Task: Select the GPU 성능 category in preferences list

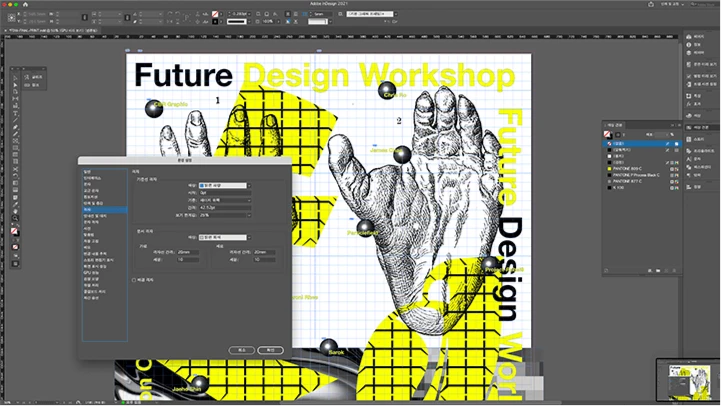Action: [104, 272]
